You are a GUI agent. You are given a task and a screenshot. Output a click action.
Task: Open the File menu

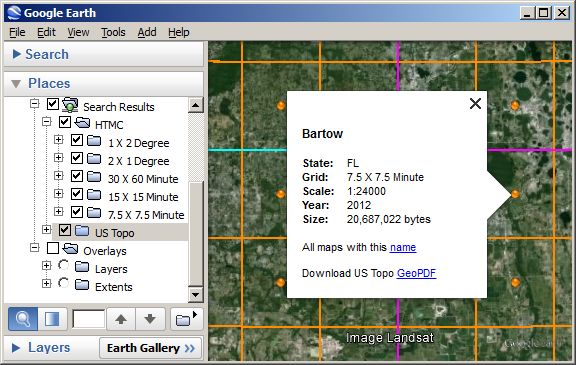coord(17,32)
